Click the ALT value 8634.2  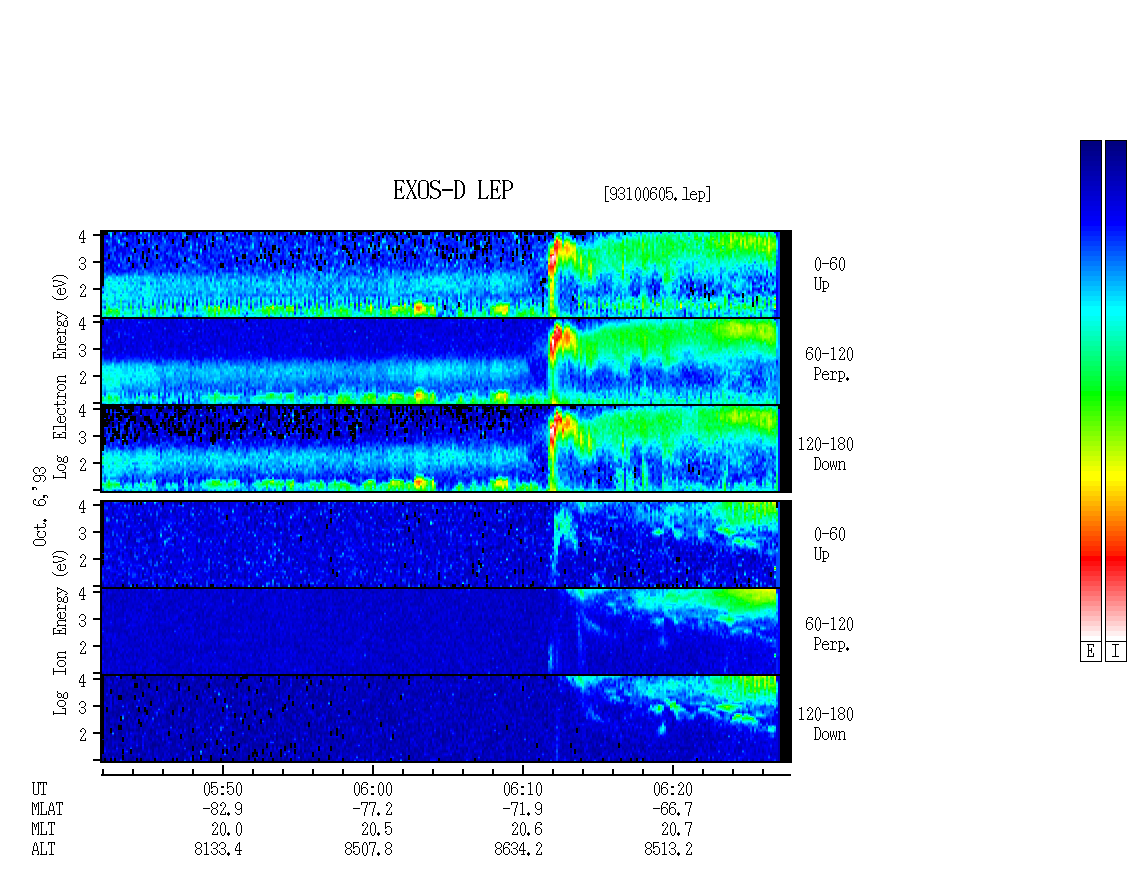(x=518, y=849)
